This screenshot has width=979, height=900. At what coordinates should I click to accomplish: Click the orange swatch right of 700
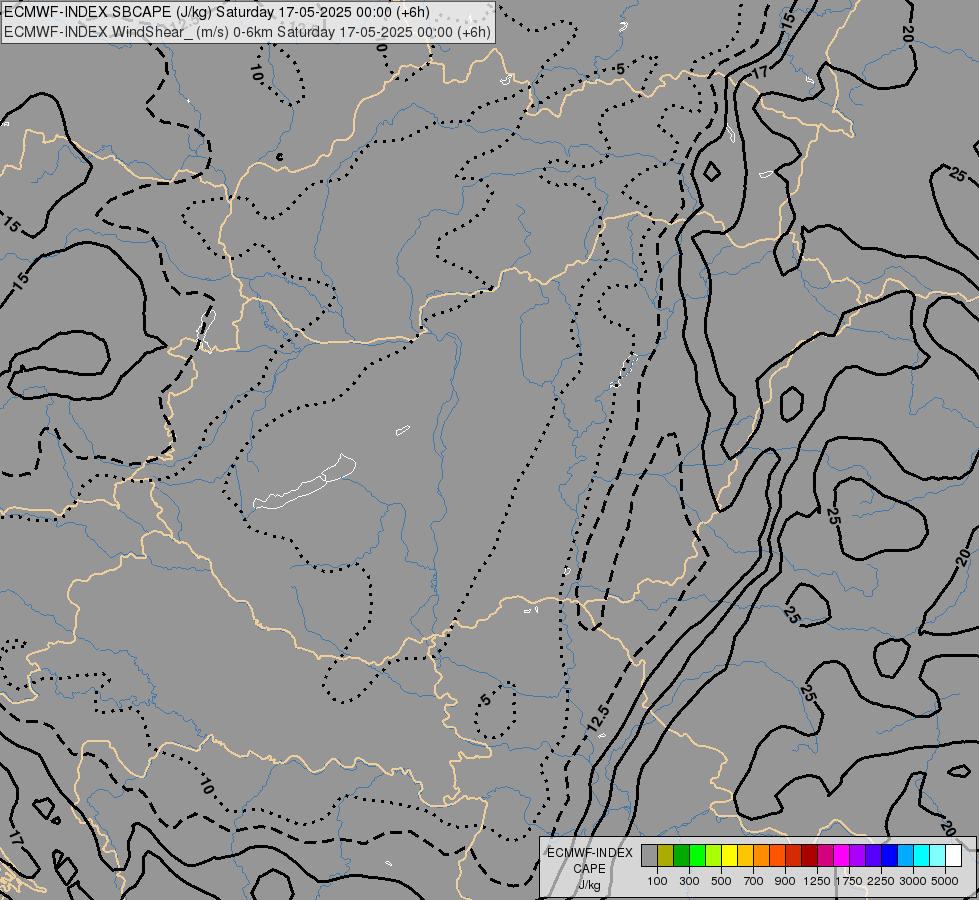pyautogui.click(x=761, y=856)
